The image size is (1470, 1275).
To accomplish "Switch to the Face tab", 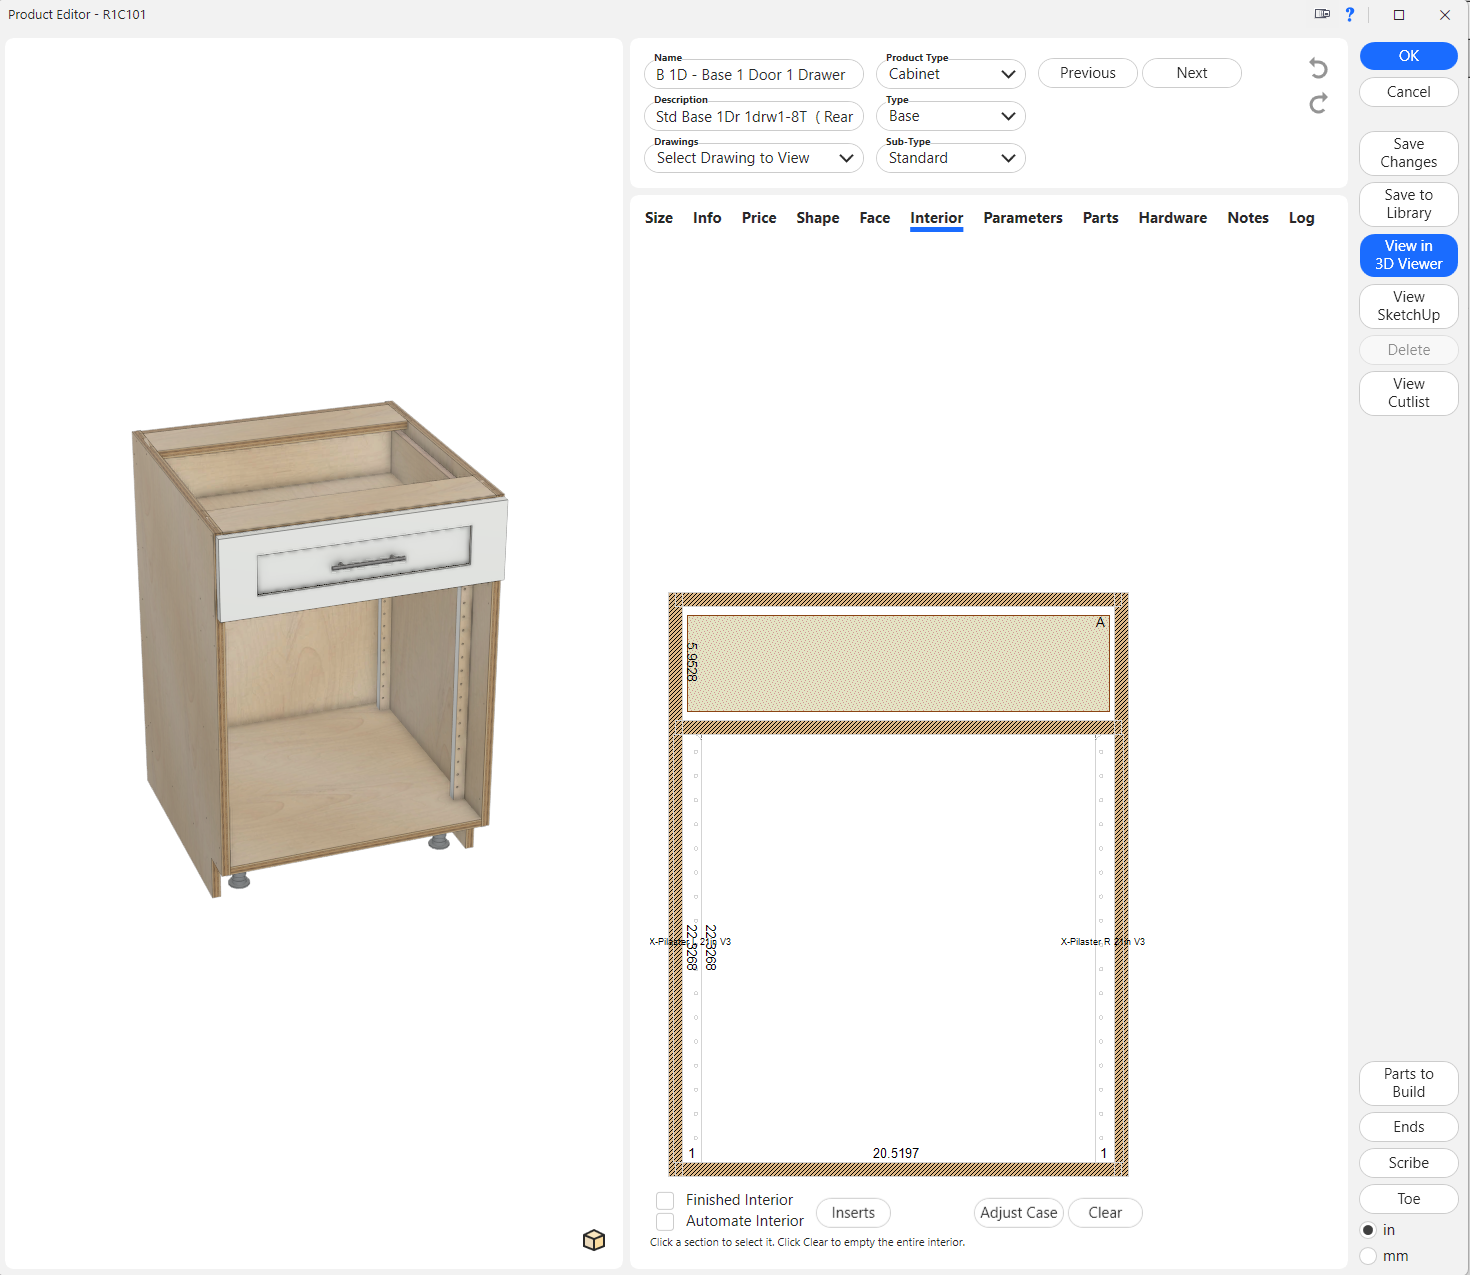I will [x=875, y=218].
